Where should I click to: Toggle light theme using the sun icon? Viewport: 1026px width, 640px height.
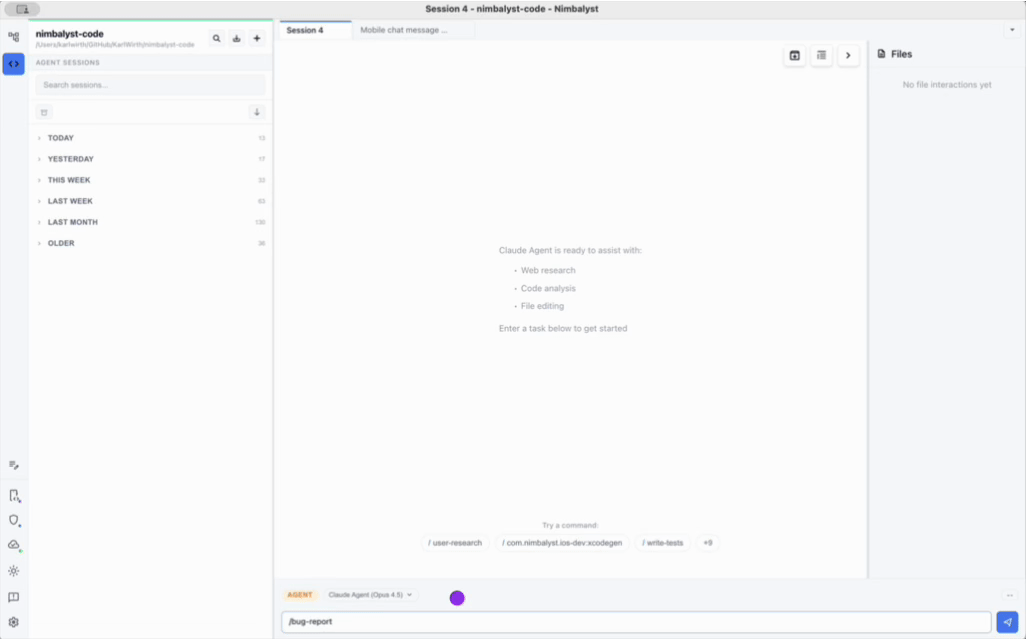coord(14,571)
